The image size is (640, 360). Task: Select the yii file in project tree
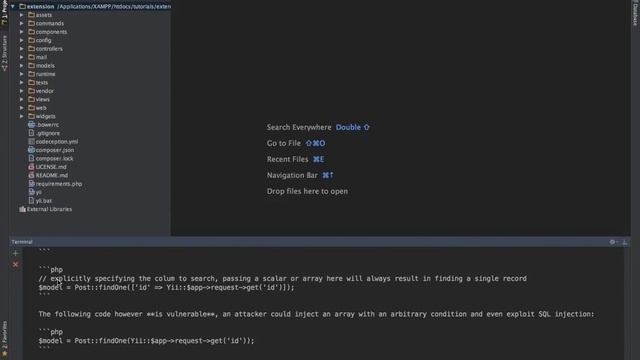[x=39, y=192]
